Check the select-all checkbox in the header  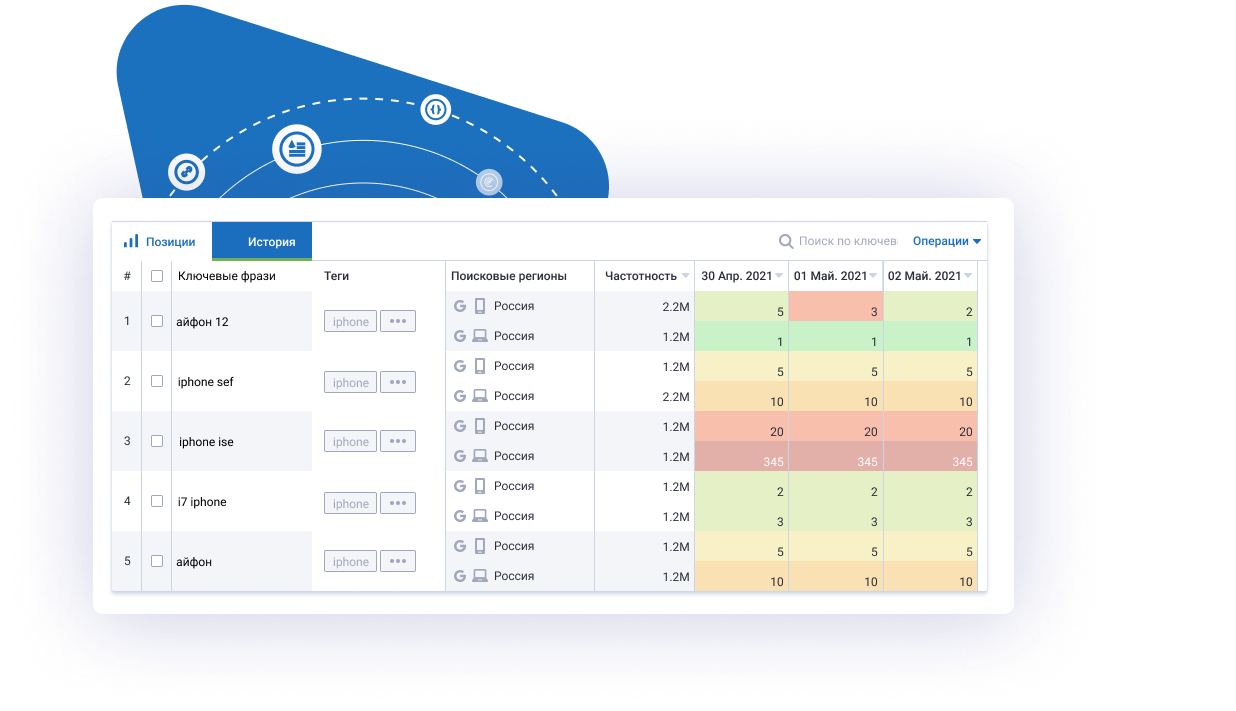coord(156,276)
